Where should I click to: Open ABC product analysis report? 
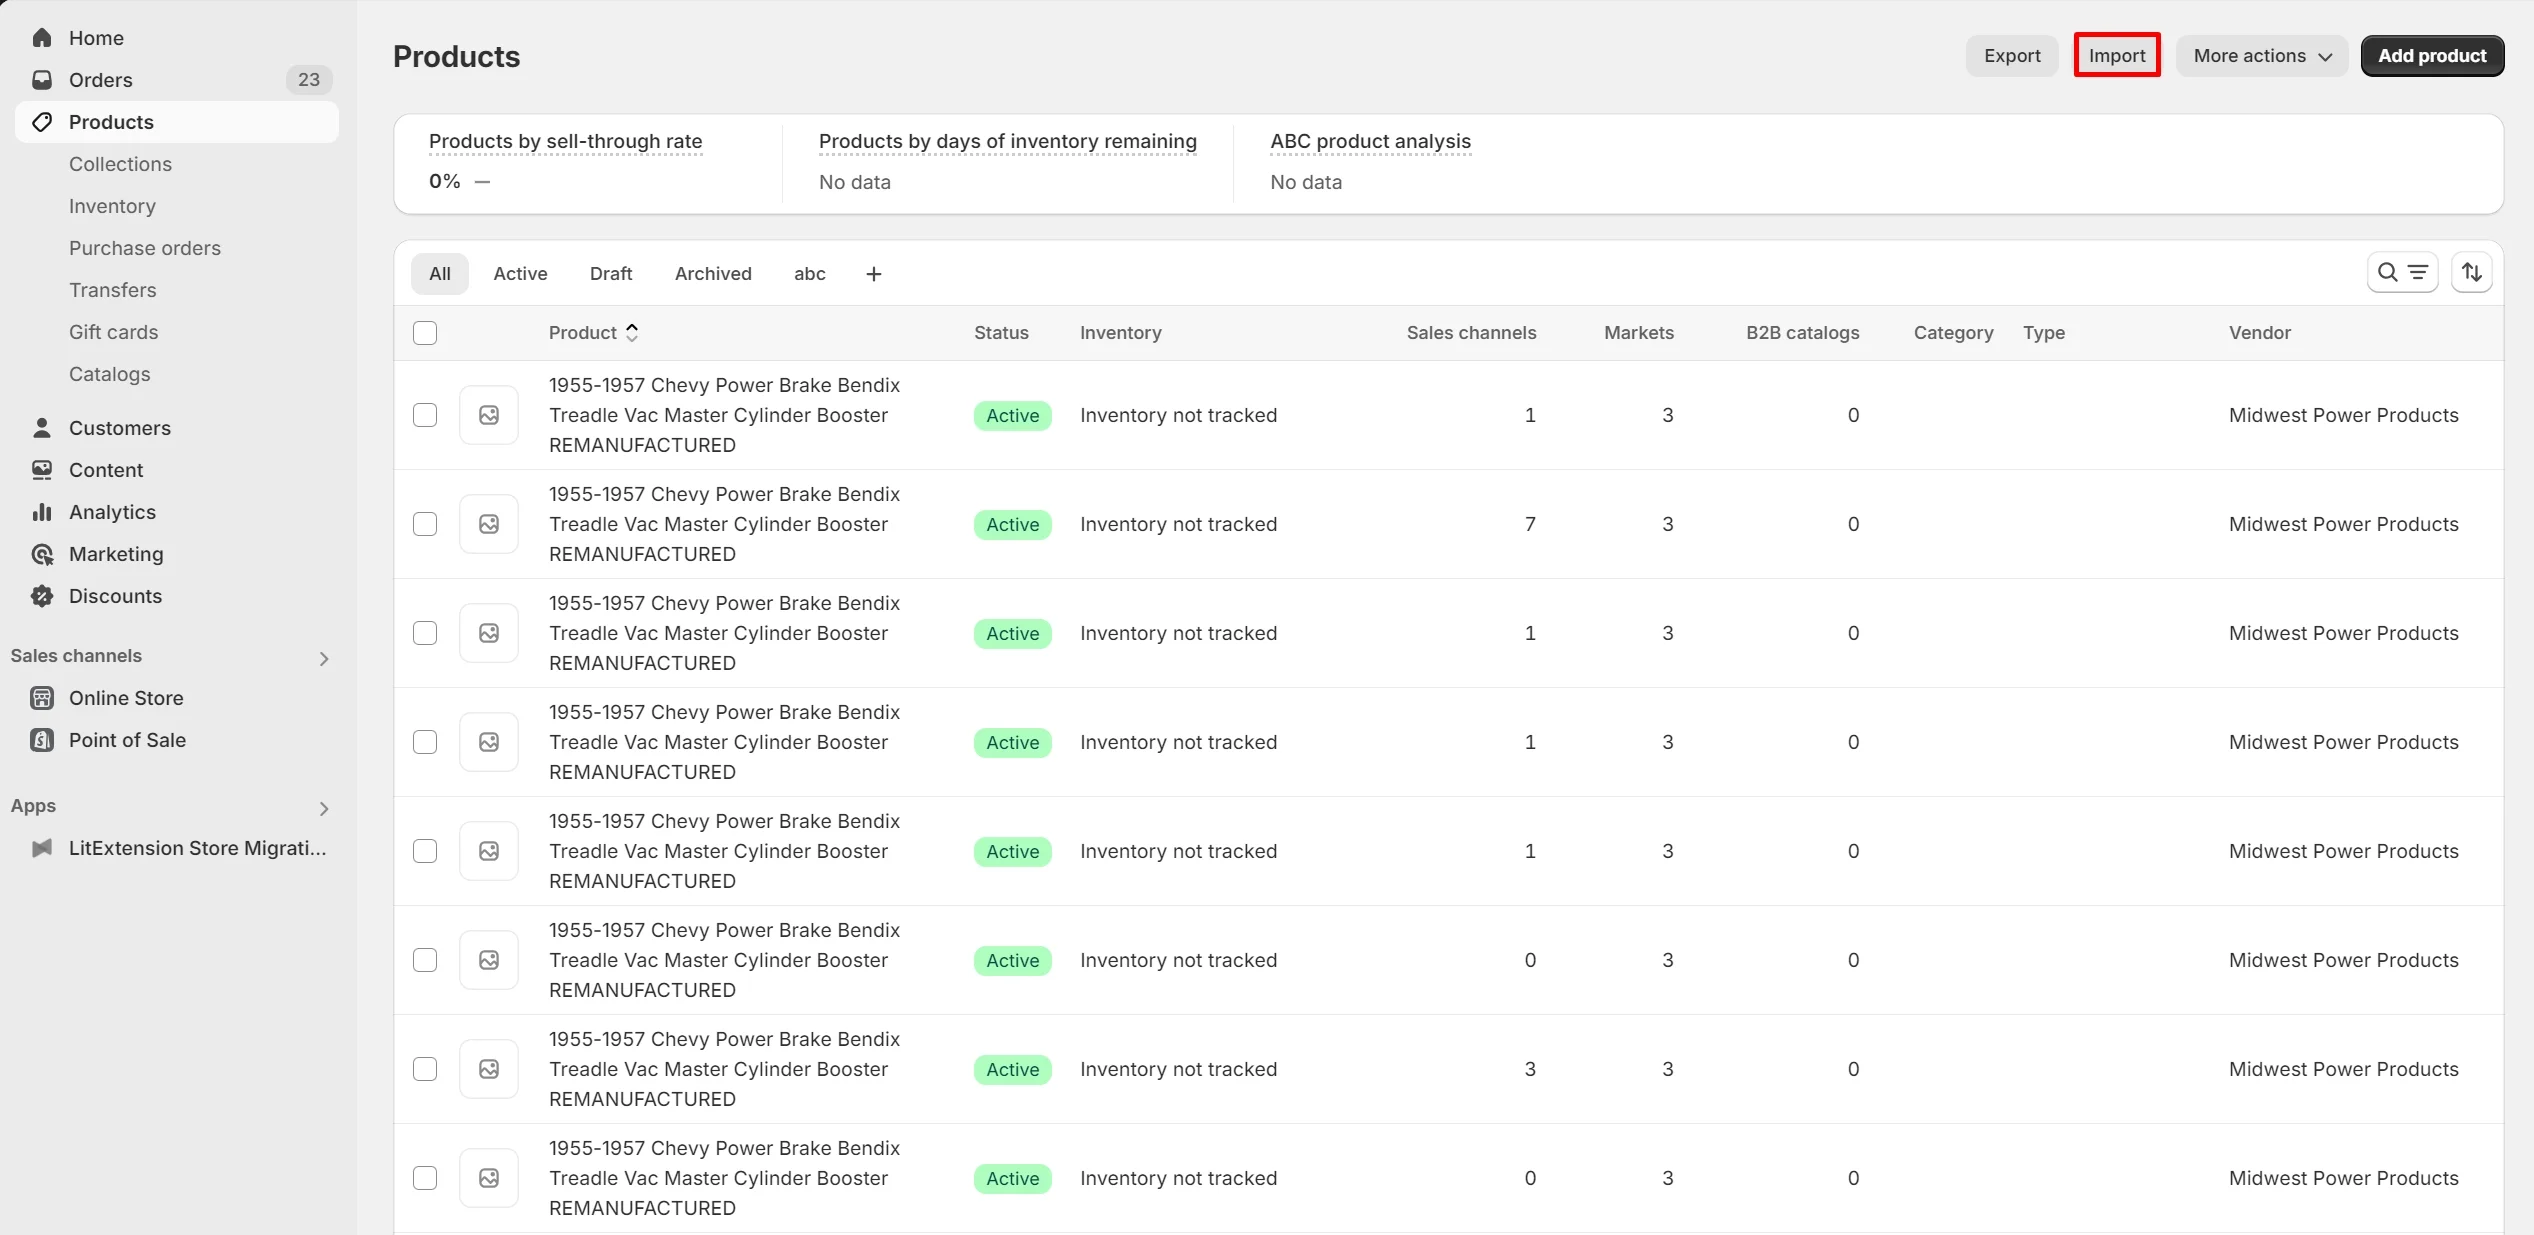point(1371,141)
